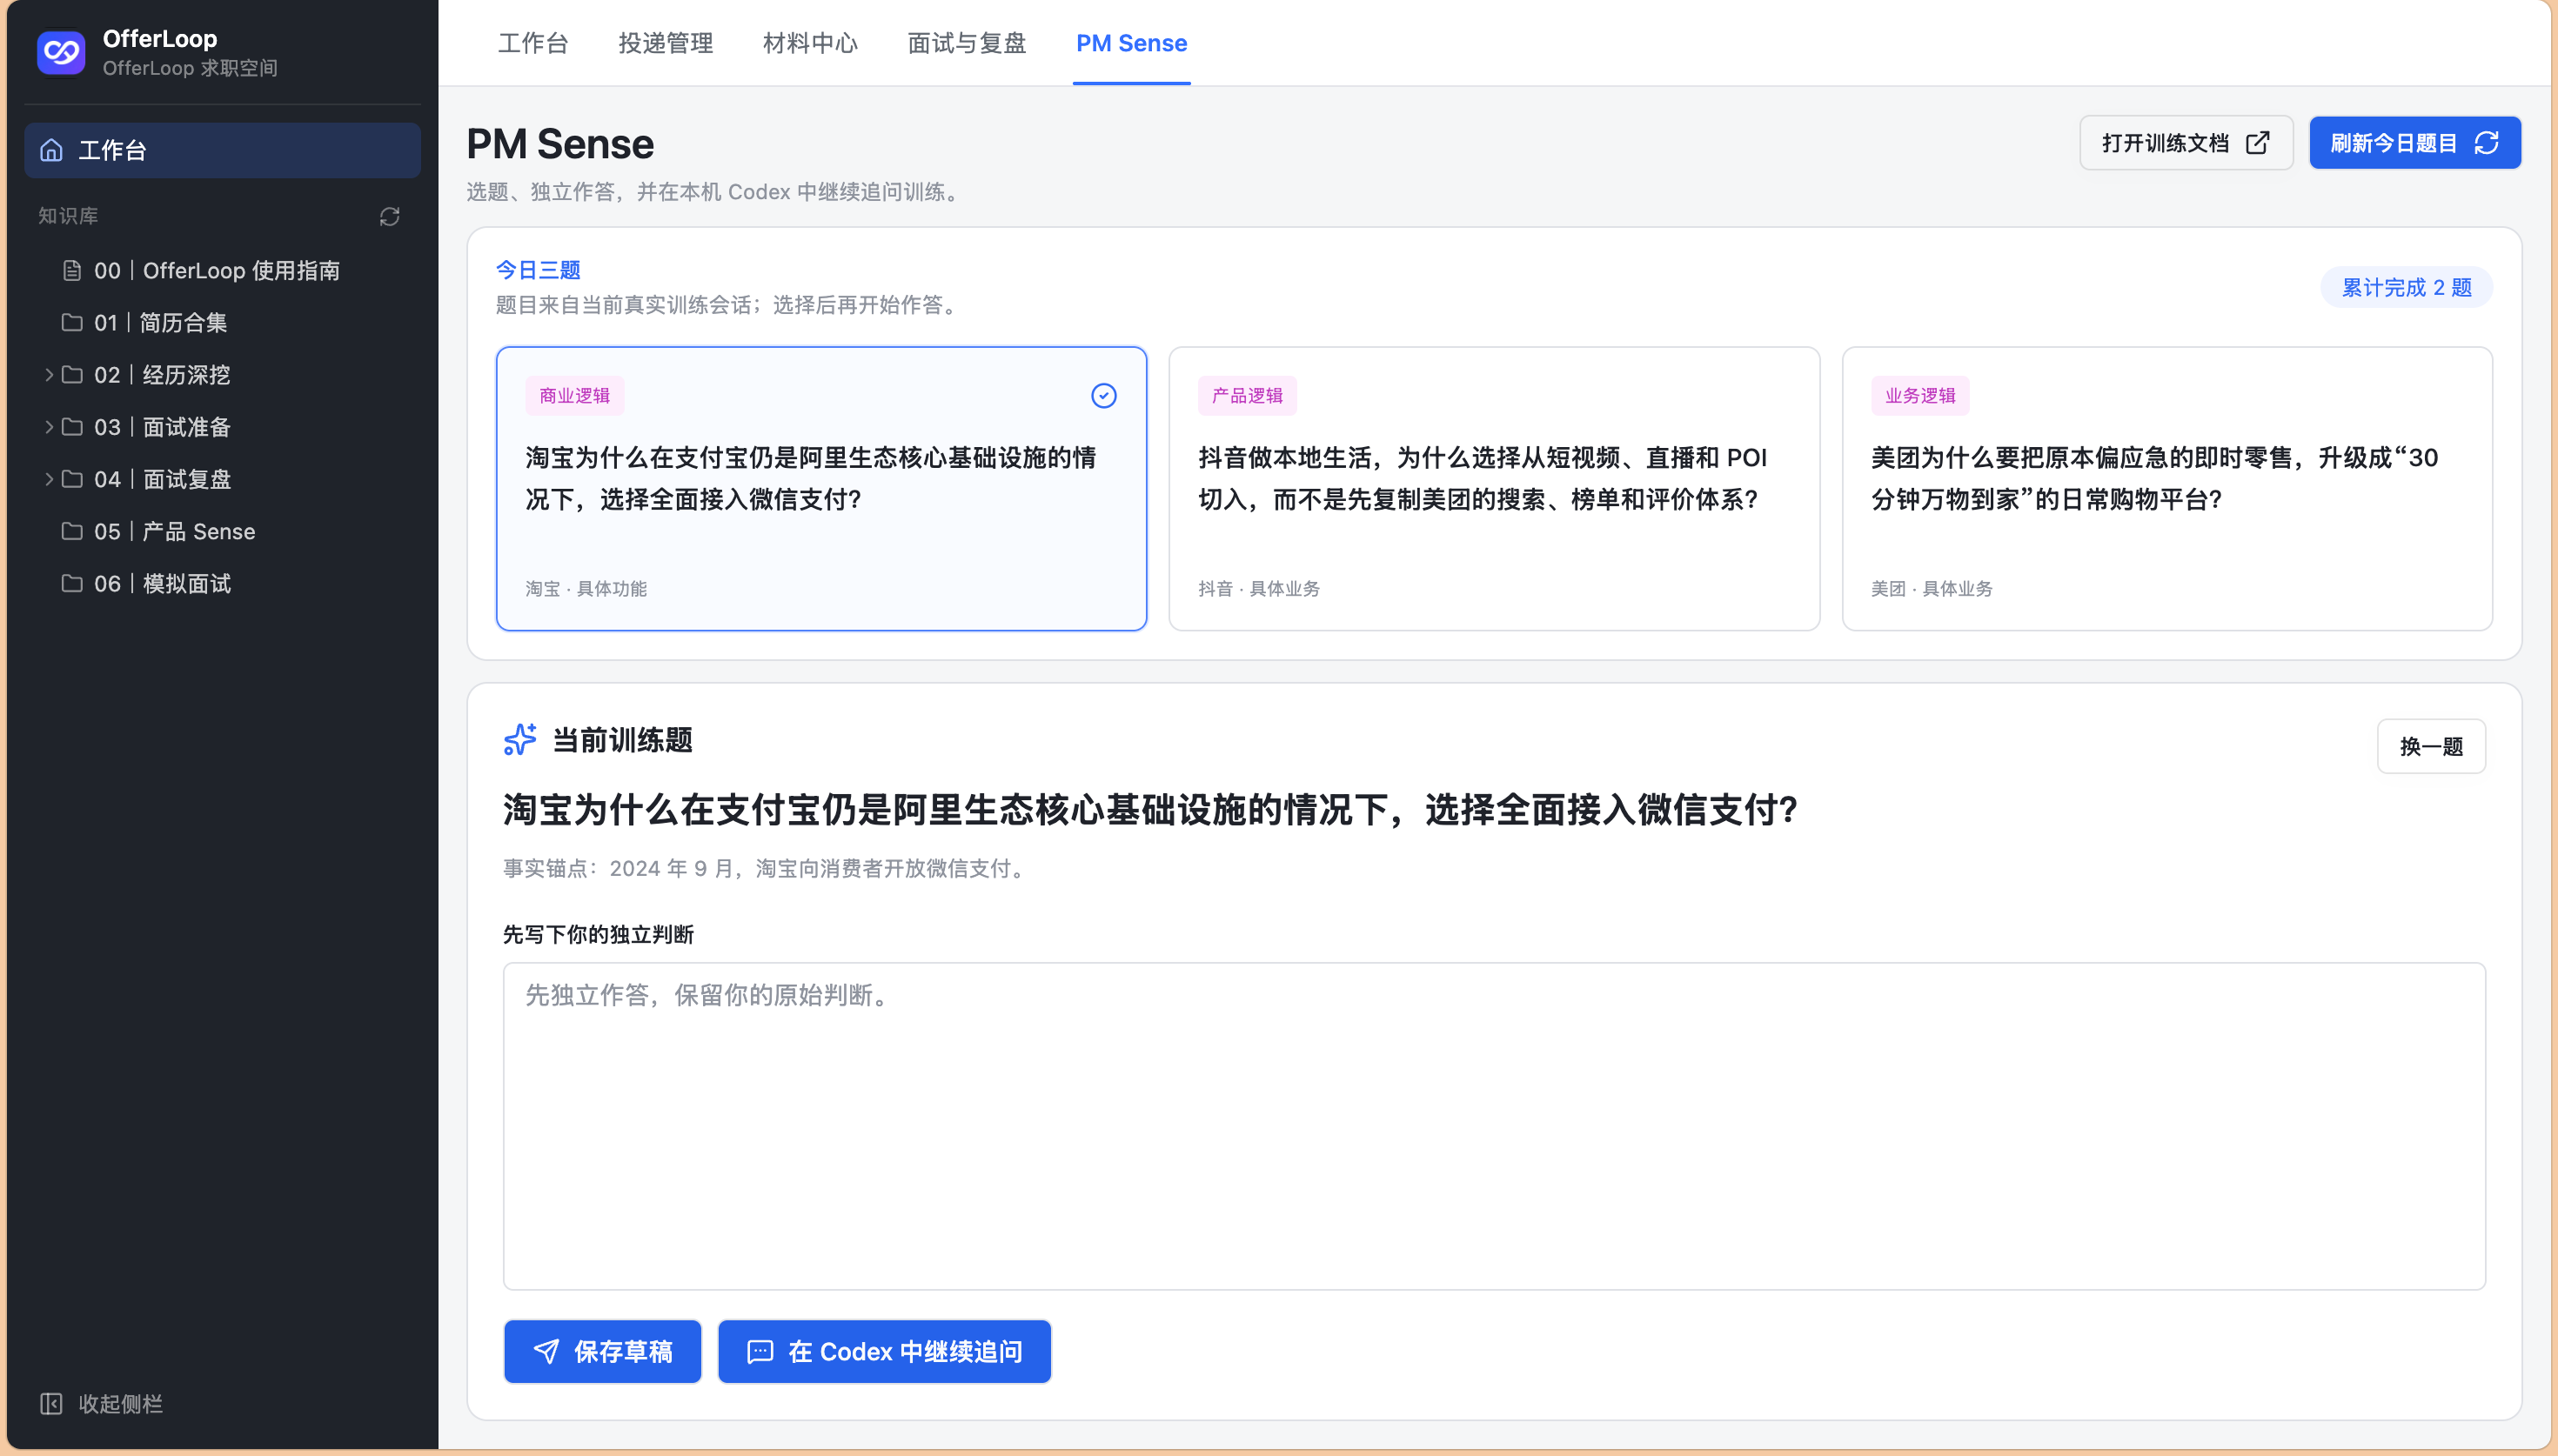The height and width of the screenshot is (1456, 2558).
Task: Open the 材料中心 tab
Action: 810,43
